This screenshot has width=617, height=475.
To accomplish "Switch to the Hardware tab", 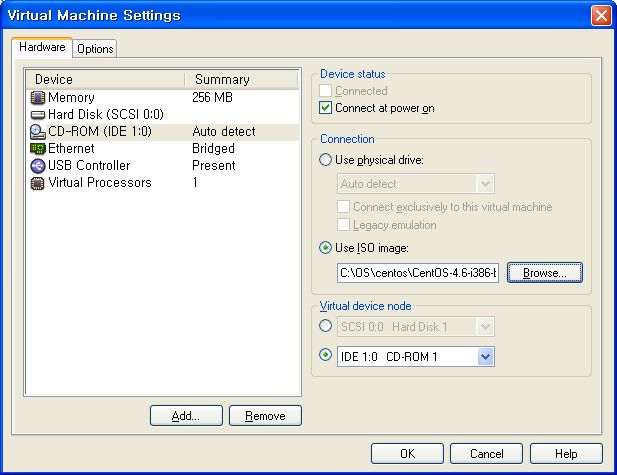I will point(42,47).
